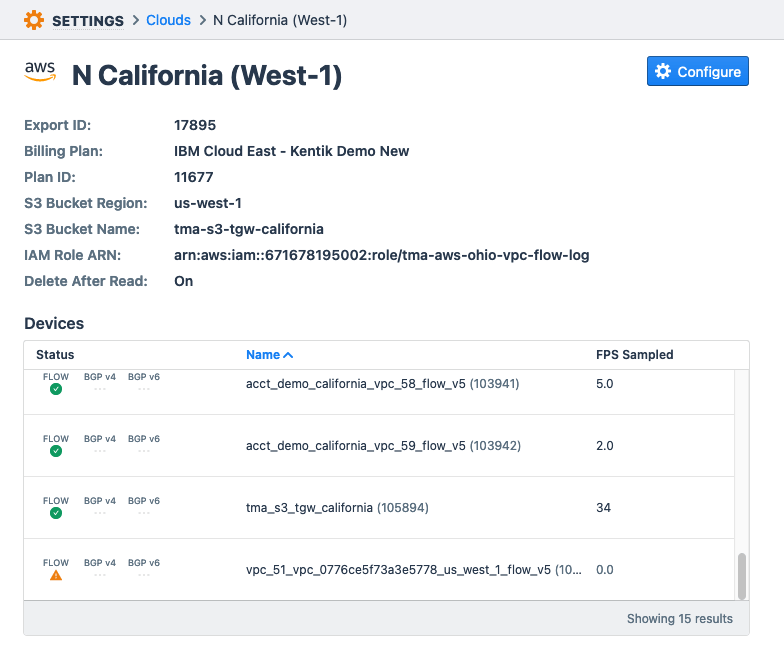The height and width of the screenshot is (649, 784).
Task: Click the Export ID label
Action: pyautogui.click(x=58, y=125)
